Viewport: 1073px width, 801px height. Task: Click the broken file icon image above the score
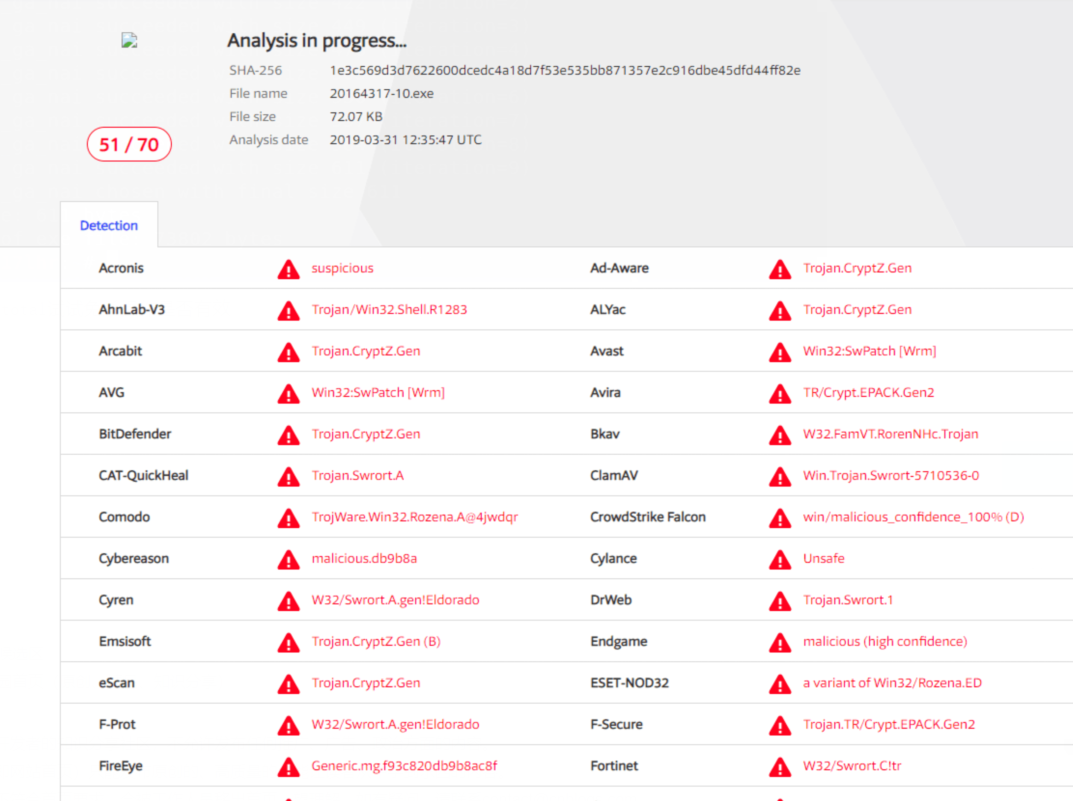[x=129, y=41]
